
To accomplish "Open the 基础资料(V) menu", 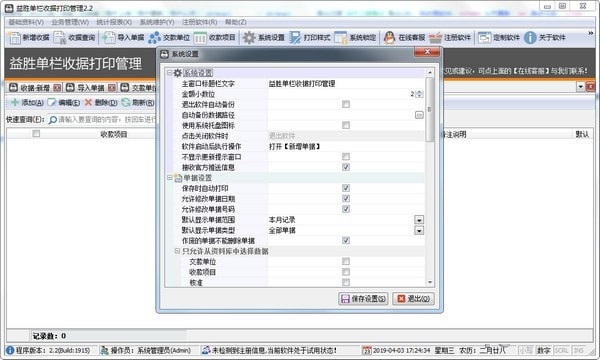I will coord(26,22).
